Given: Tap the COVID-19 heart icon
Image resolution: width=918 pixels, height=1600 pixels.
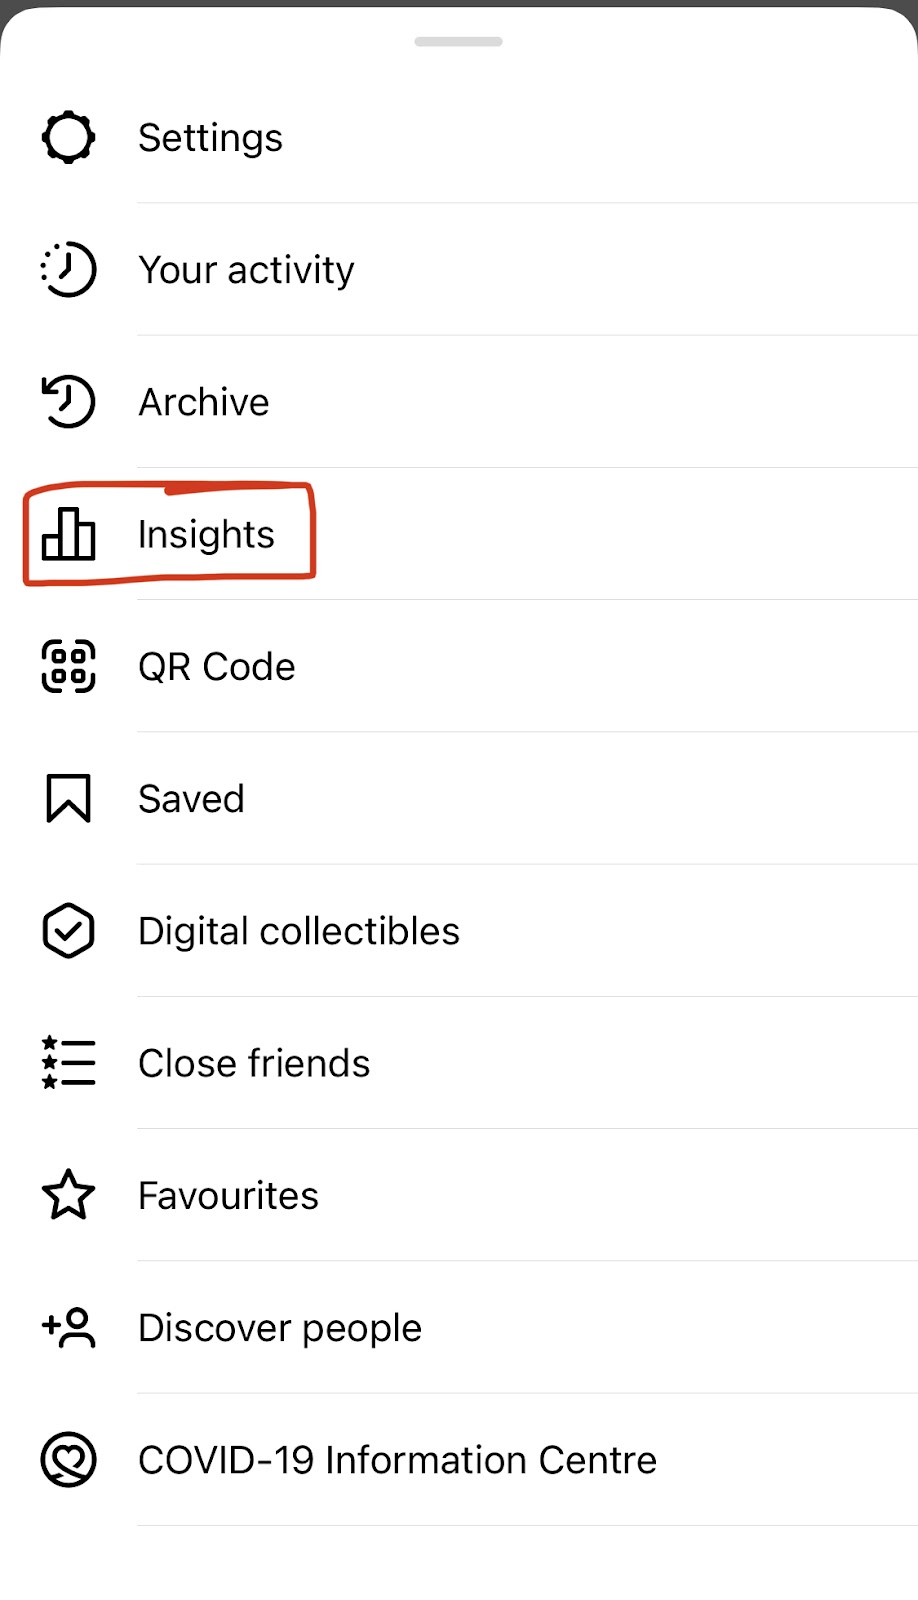Looking at the screenshot, I should tap(68, 1460).
